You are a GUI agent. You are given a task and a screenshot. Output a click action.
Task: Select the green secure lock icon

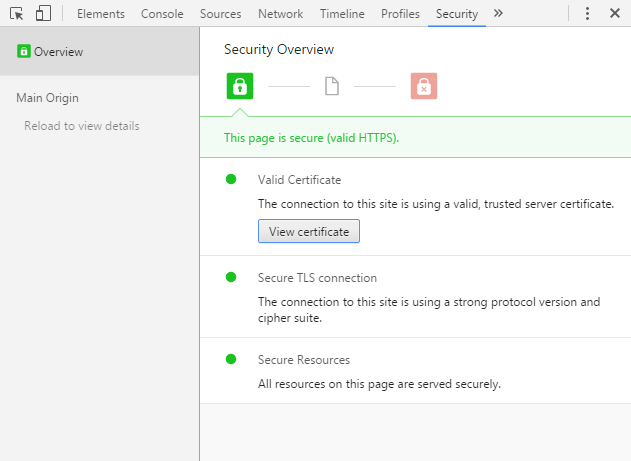(240, 86)
